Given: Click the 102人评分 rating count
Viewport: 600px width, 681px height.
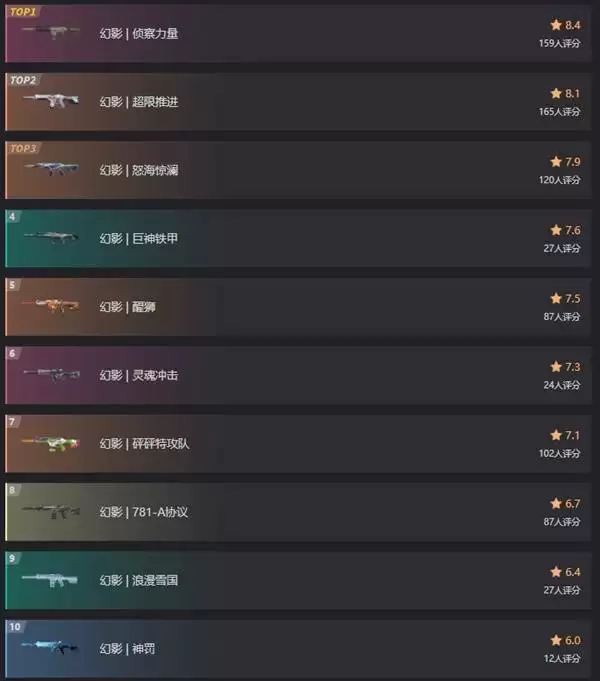Looking at the screenshot, I should point(559,453).
